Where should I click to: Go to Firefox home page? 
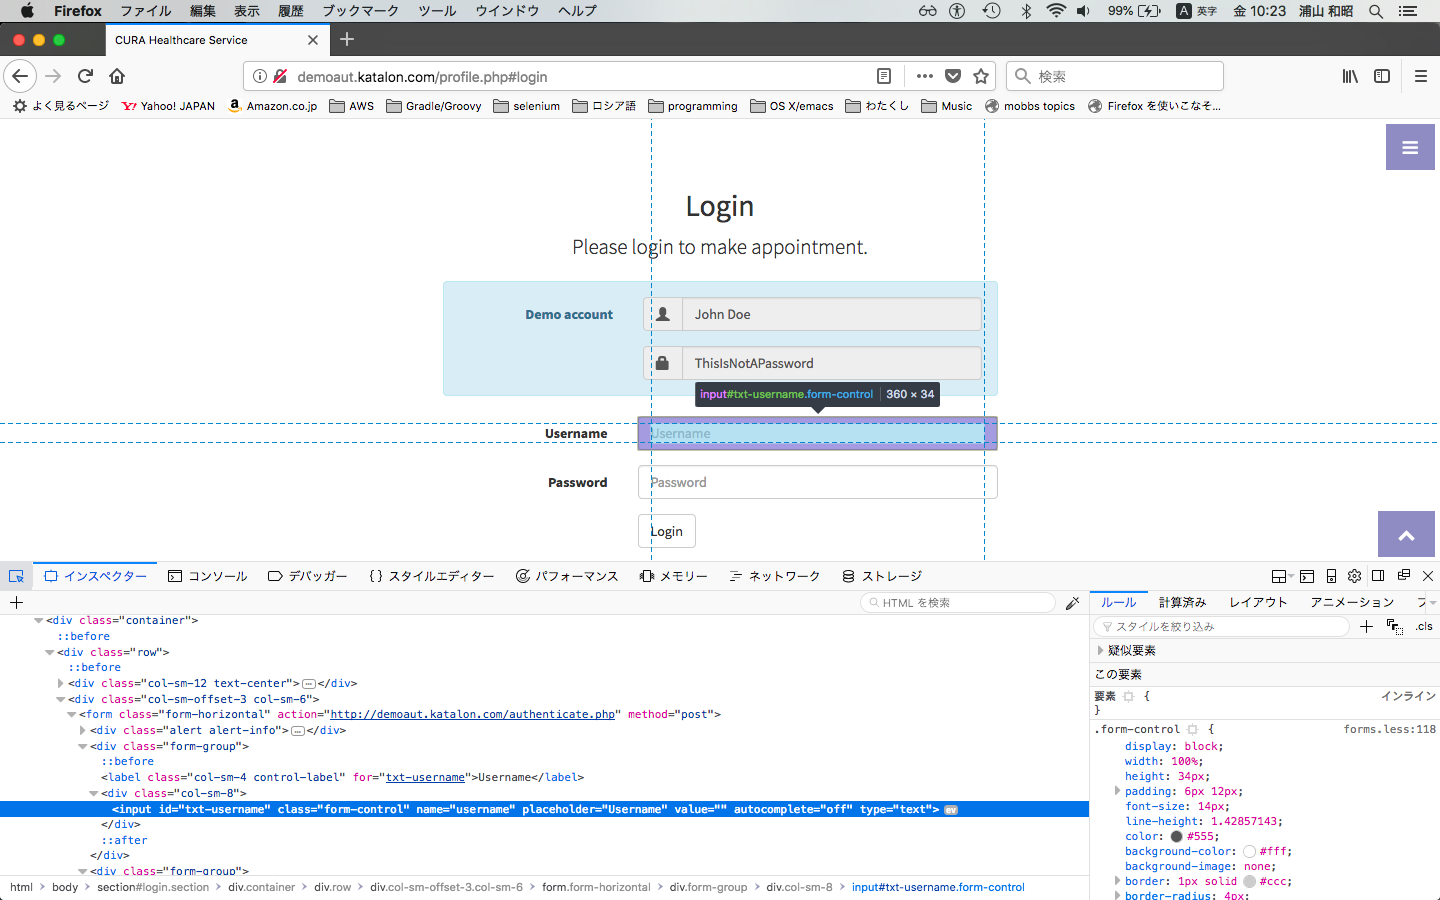click(117, 76)
